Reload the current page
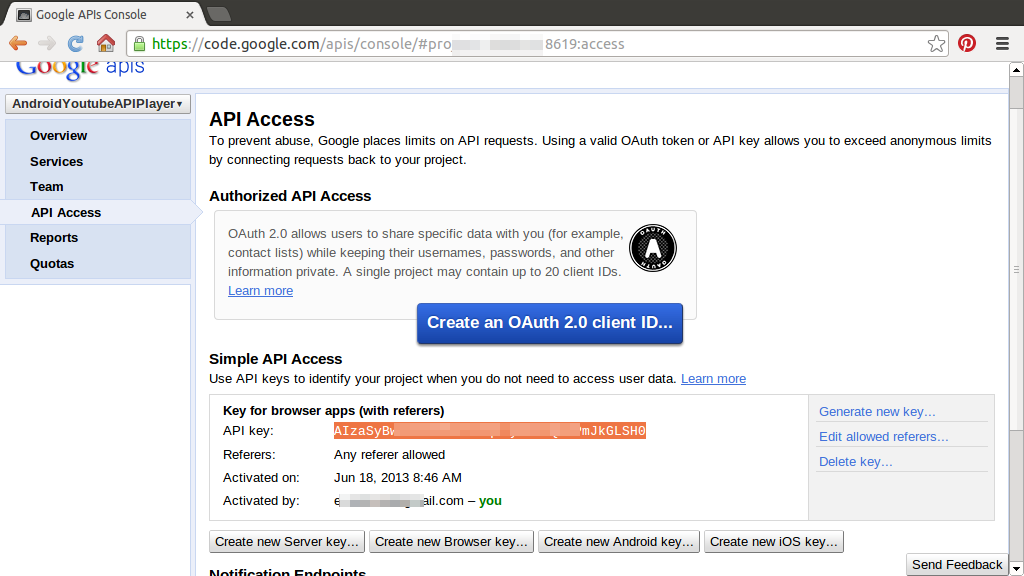 74,43
